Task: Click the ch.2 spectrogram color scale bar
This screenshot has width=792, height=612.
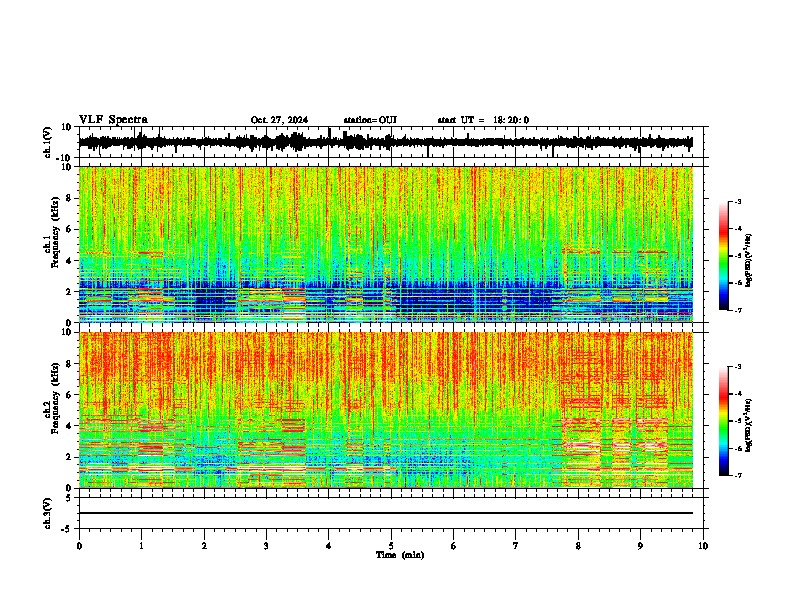Action: point(723,421)
